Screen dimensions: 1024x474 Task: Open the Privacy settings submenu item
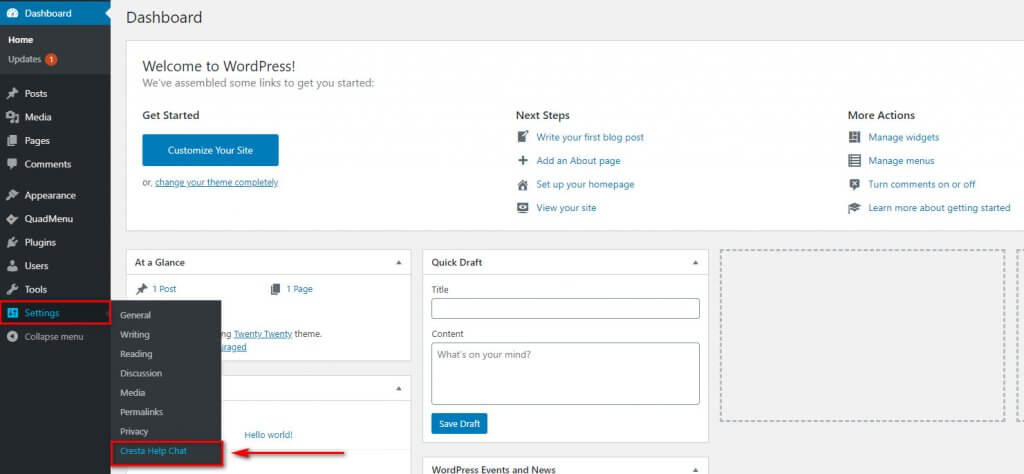(135, 432)
